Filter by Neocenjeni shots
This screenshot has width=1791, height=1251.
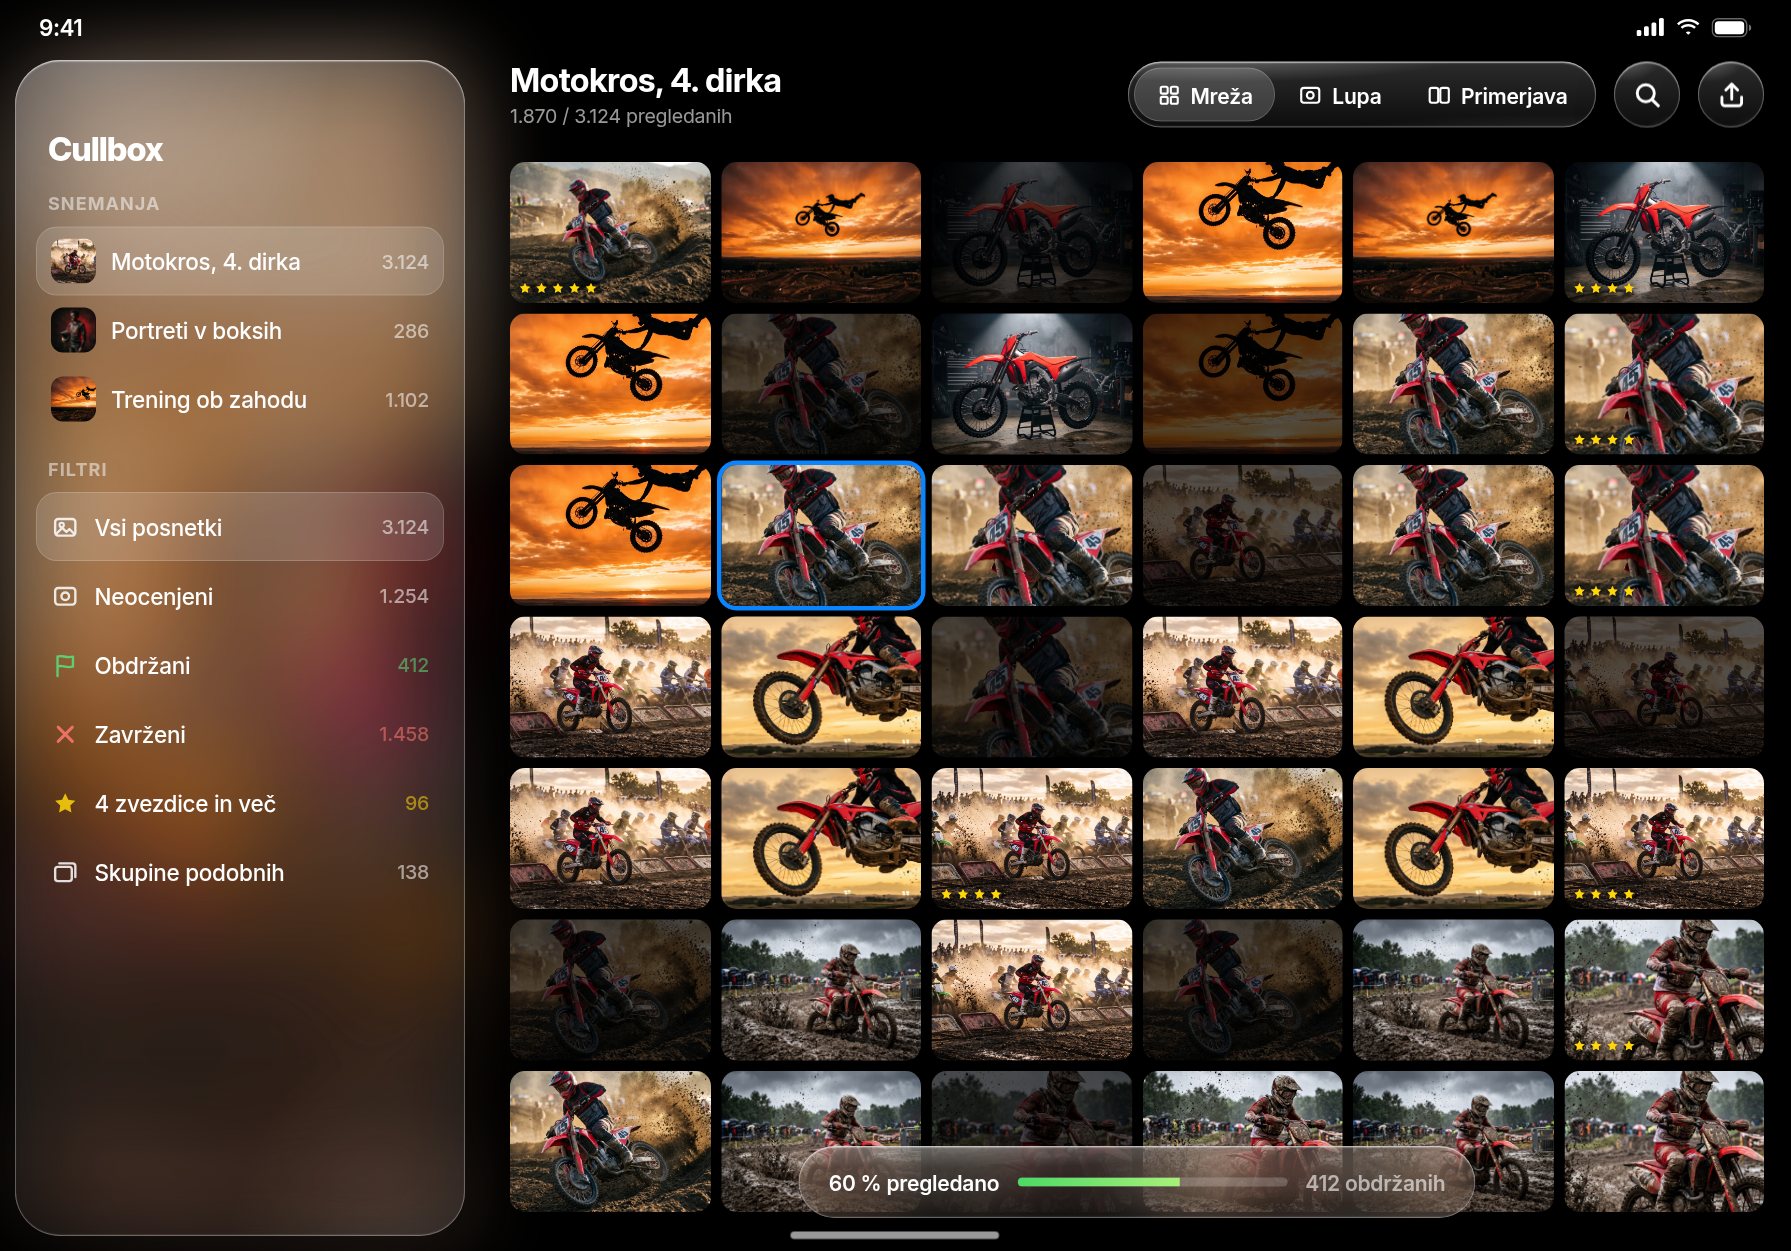[x=240, y=596]
